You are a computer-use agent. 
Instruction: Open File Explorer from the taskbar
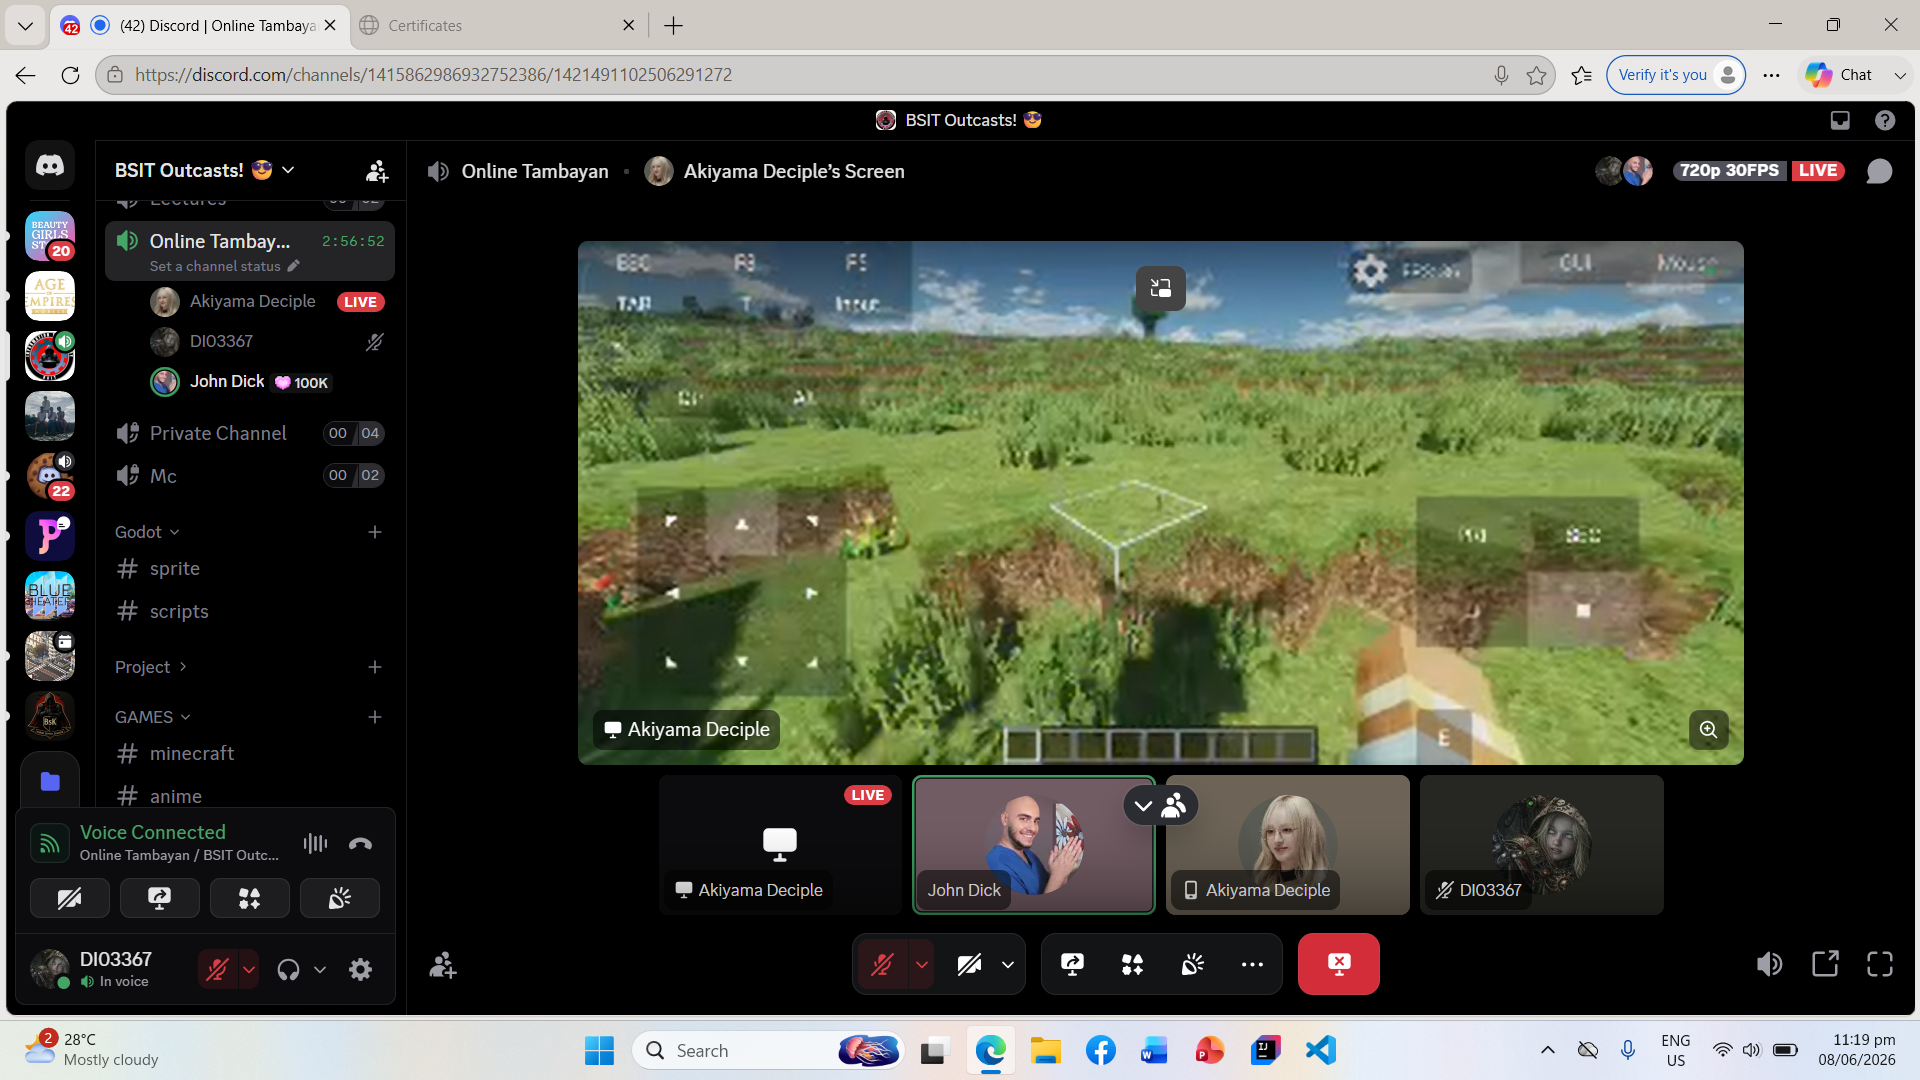tap(1046, 1050)
